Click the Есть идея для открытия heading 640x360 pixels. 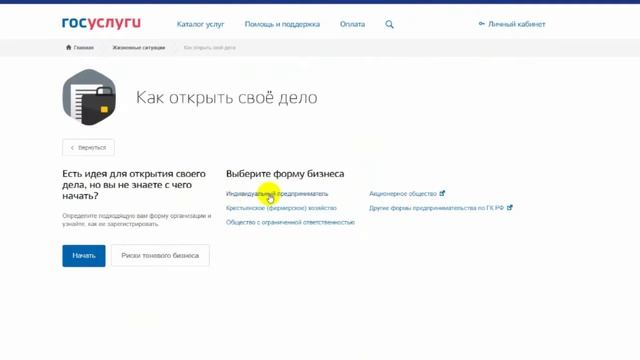134,185
